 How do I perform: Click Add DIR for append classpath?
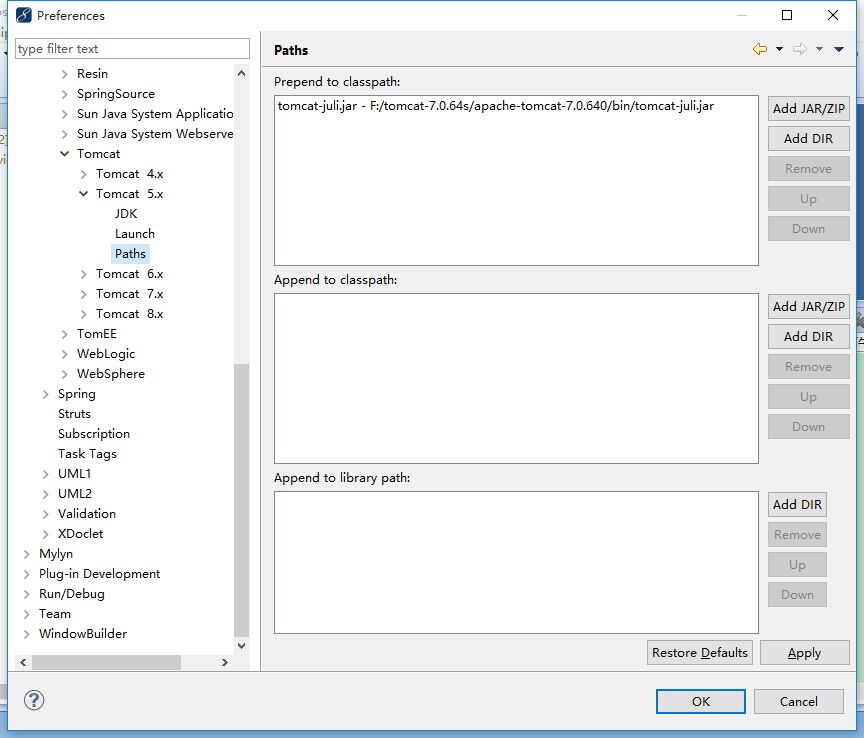(808, 336)
